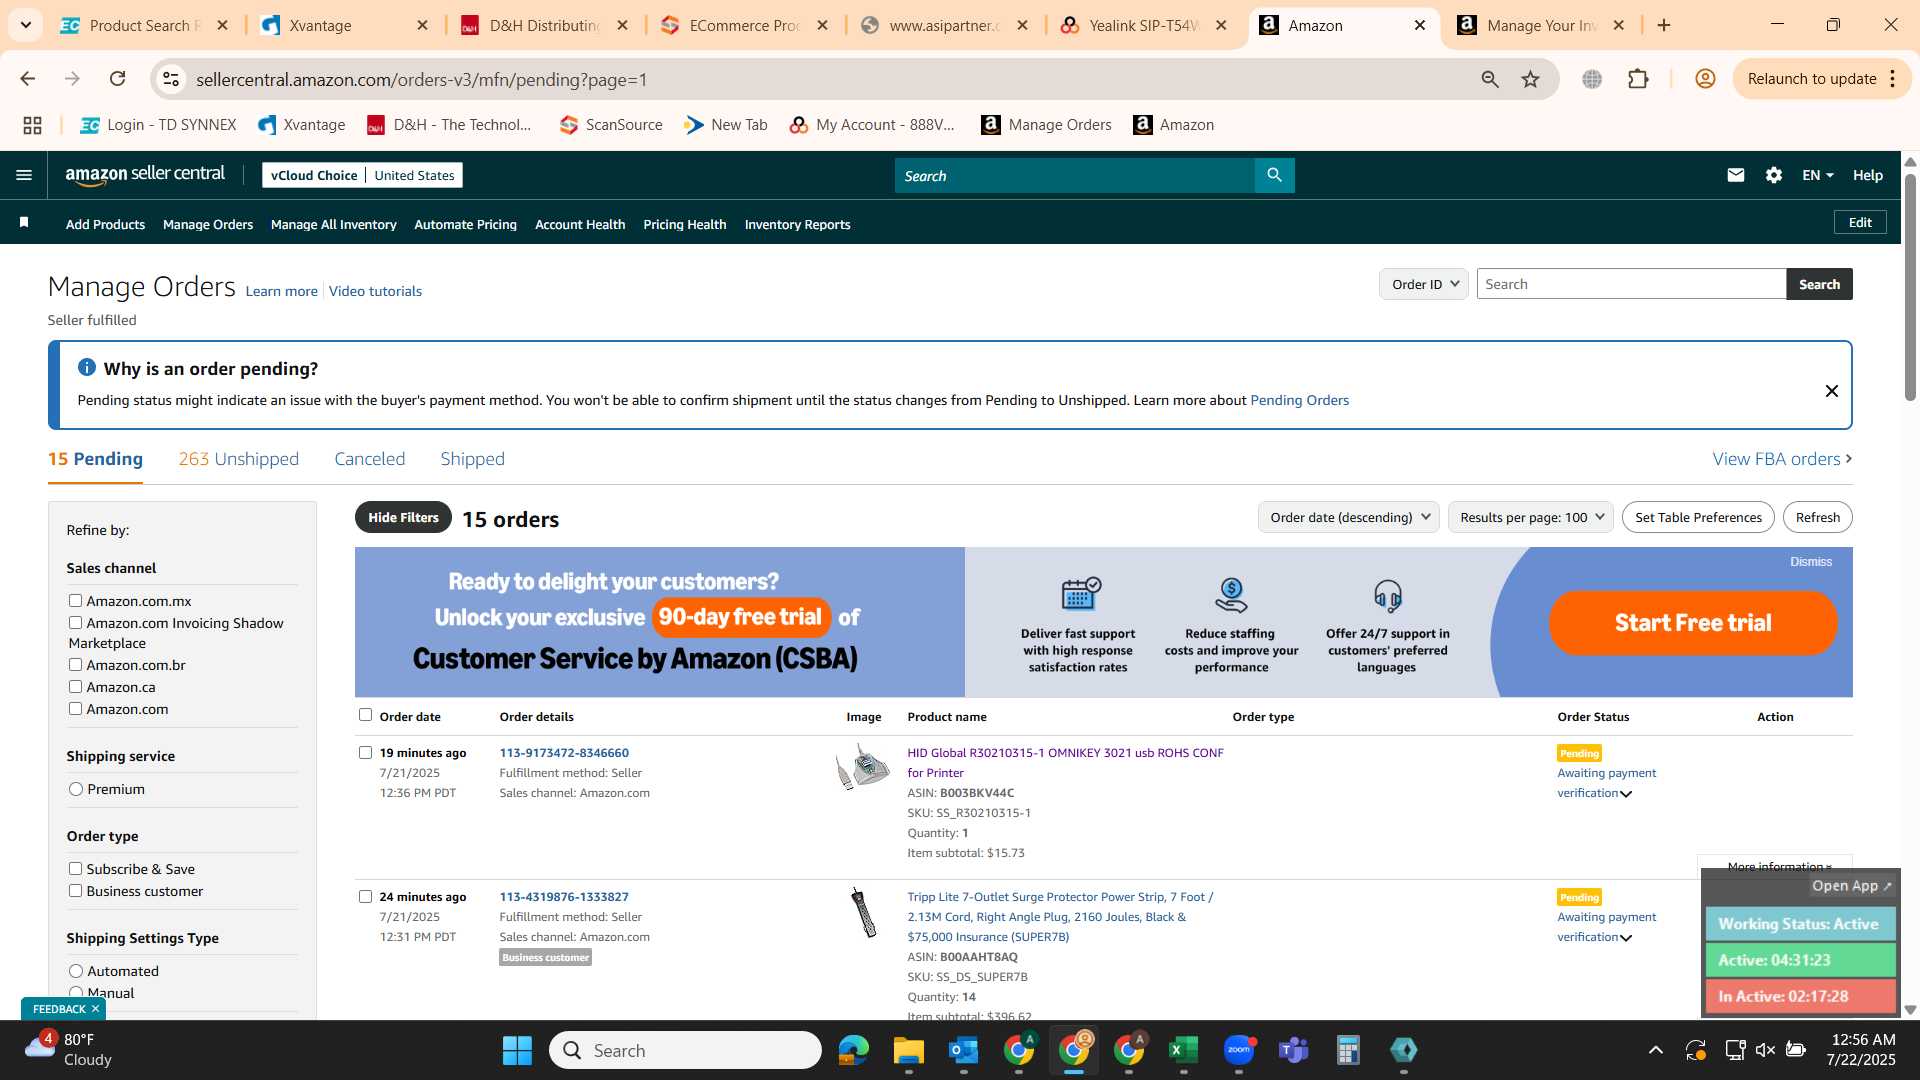The image size is (1920, 1080).
Task: Switch to the 263 Unshipped tab
Action: [238, 459]
